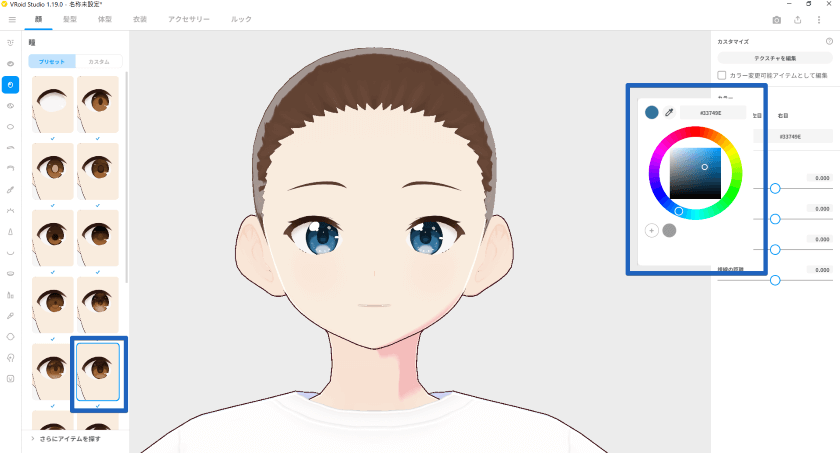Click the テクスチャを編集 button

coord(775,58)
